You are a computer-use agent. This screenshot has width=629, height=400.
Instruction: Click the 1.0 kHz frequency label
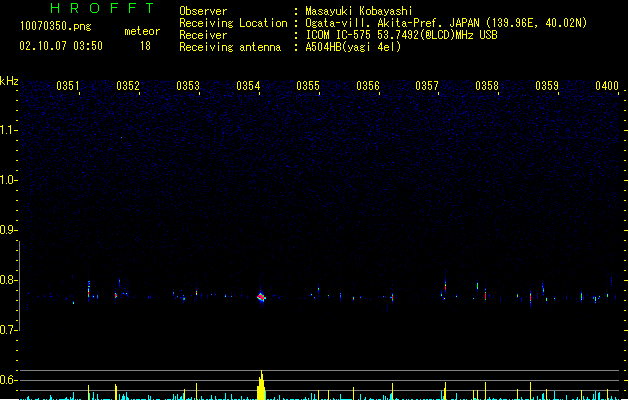click(8, 180)
